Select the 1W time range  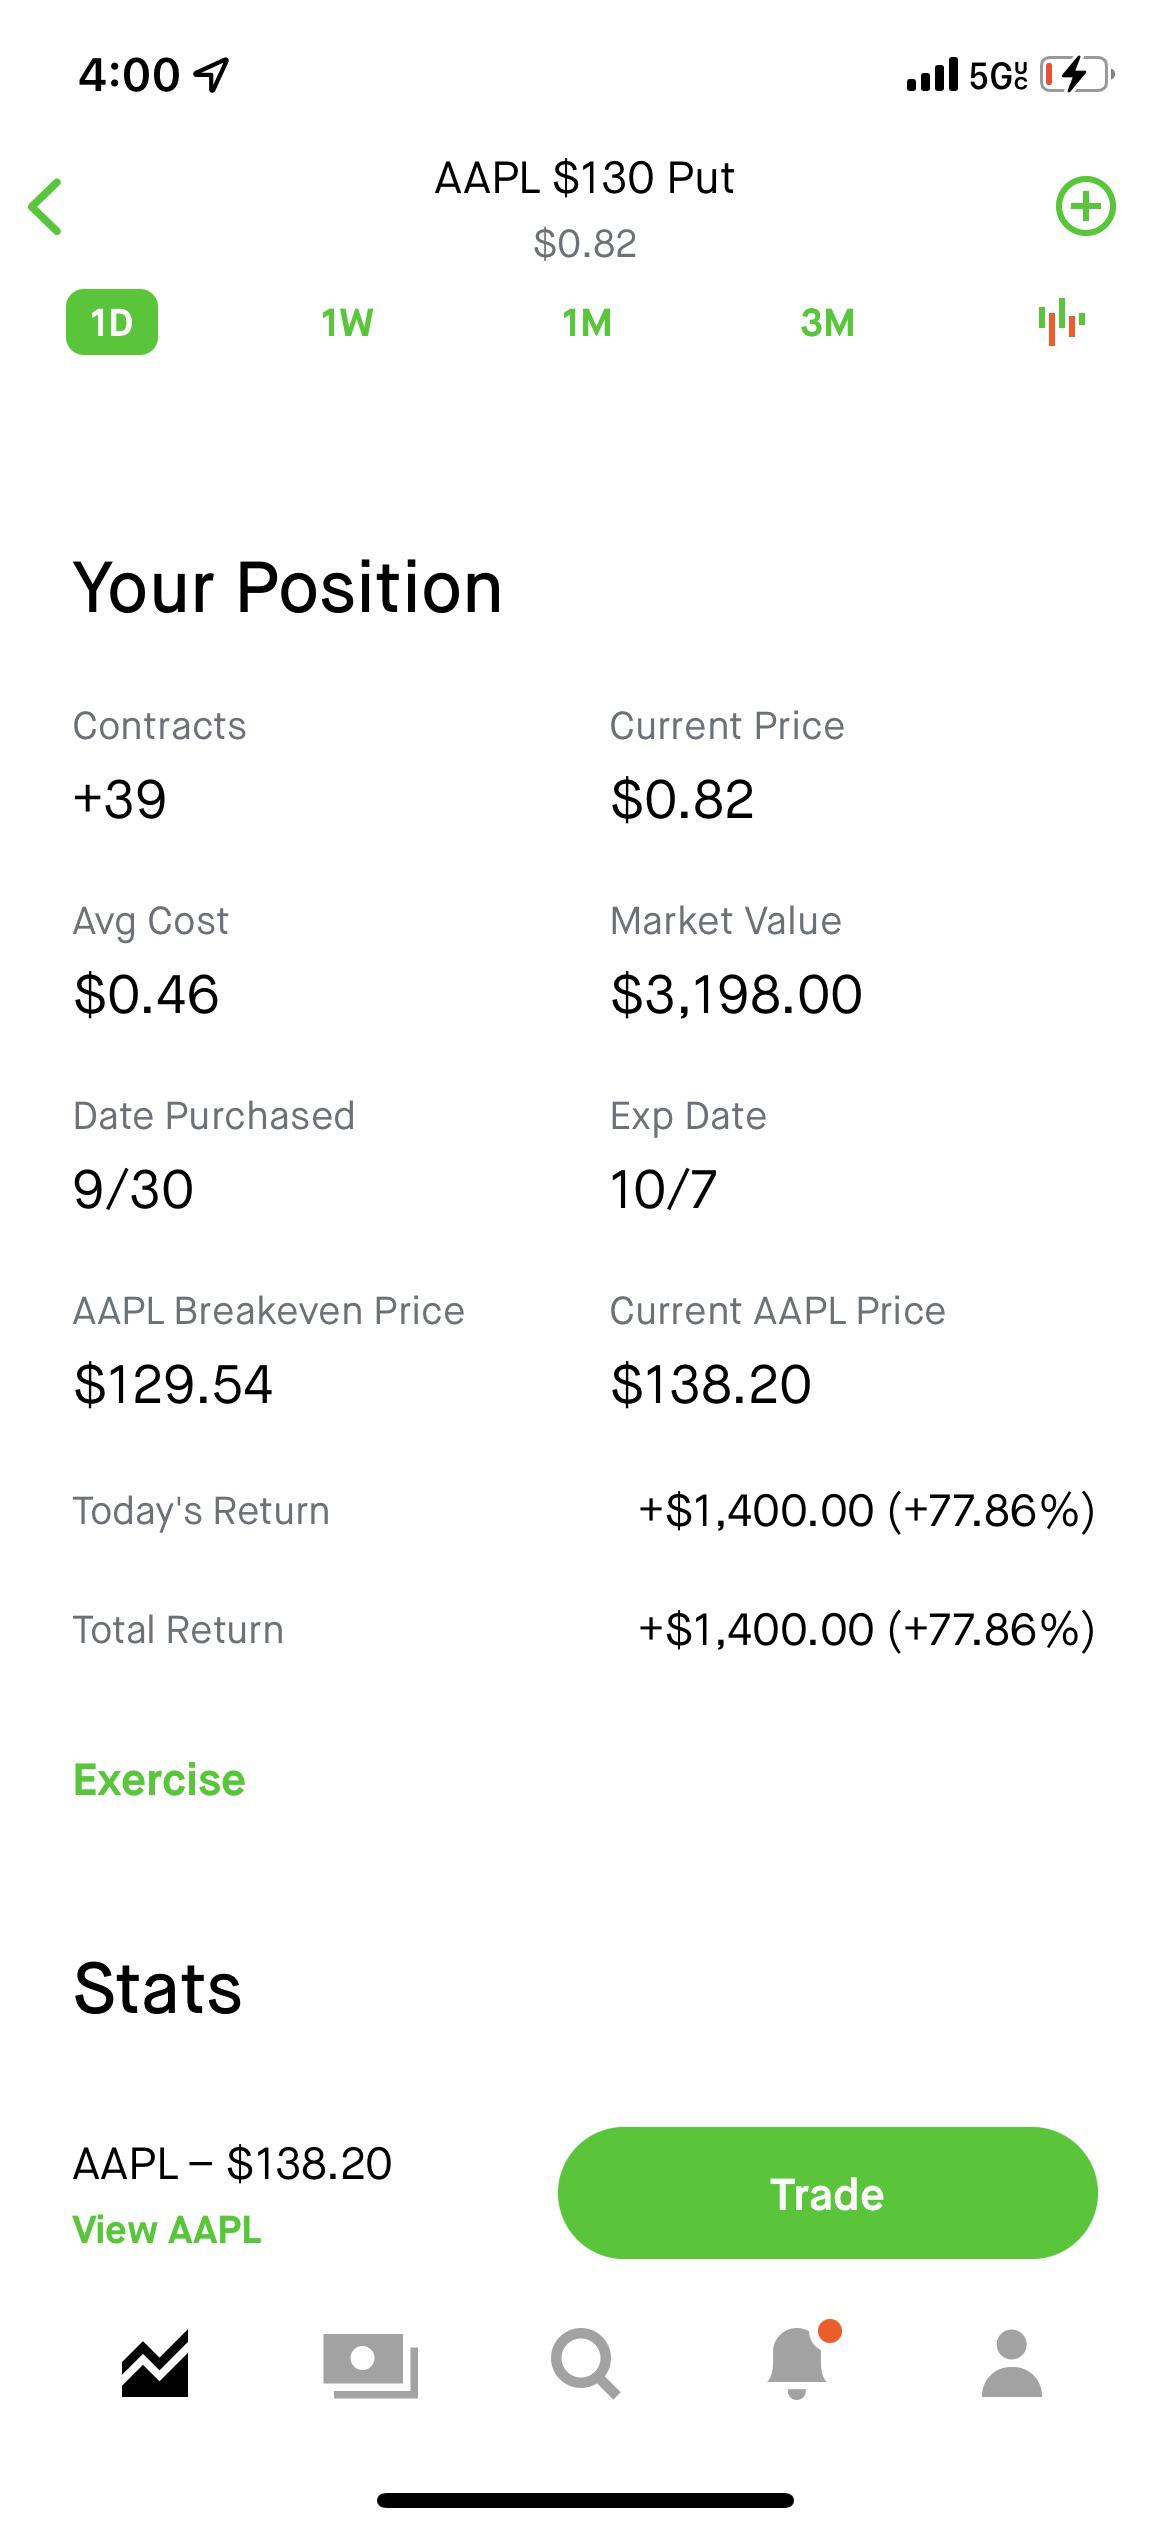click(347, 323)
